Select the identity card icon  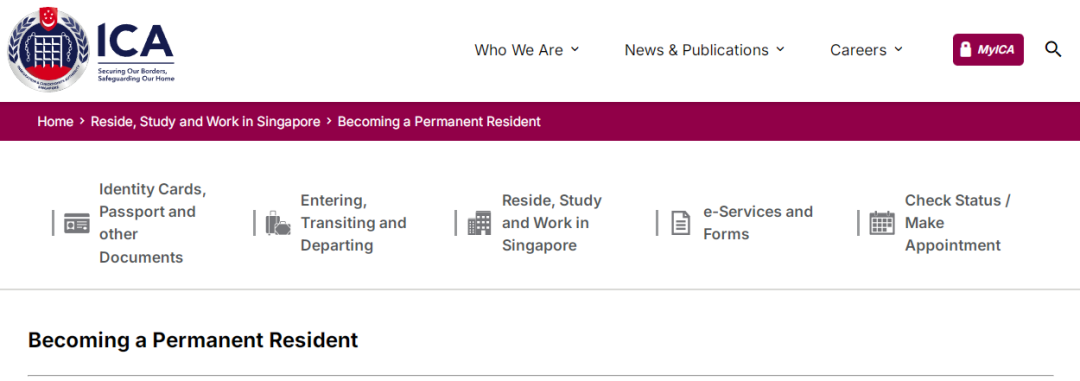[x=76, y=223]
